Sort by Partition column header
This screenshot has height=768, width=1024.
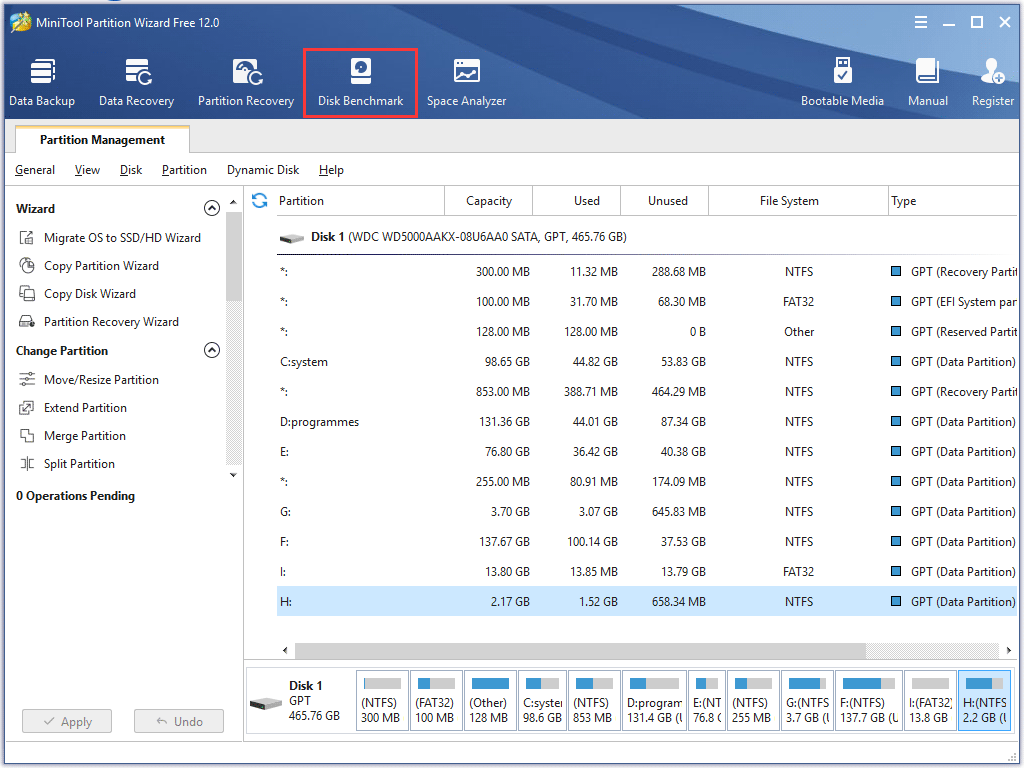coord(358,200)
